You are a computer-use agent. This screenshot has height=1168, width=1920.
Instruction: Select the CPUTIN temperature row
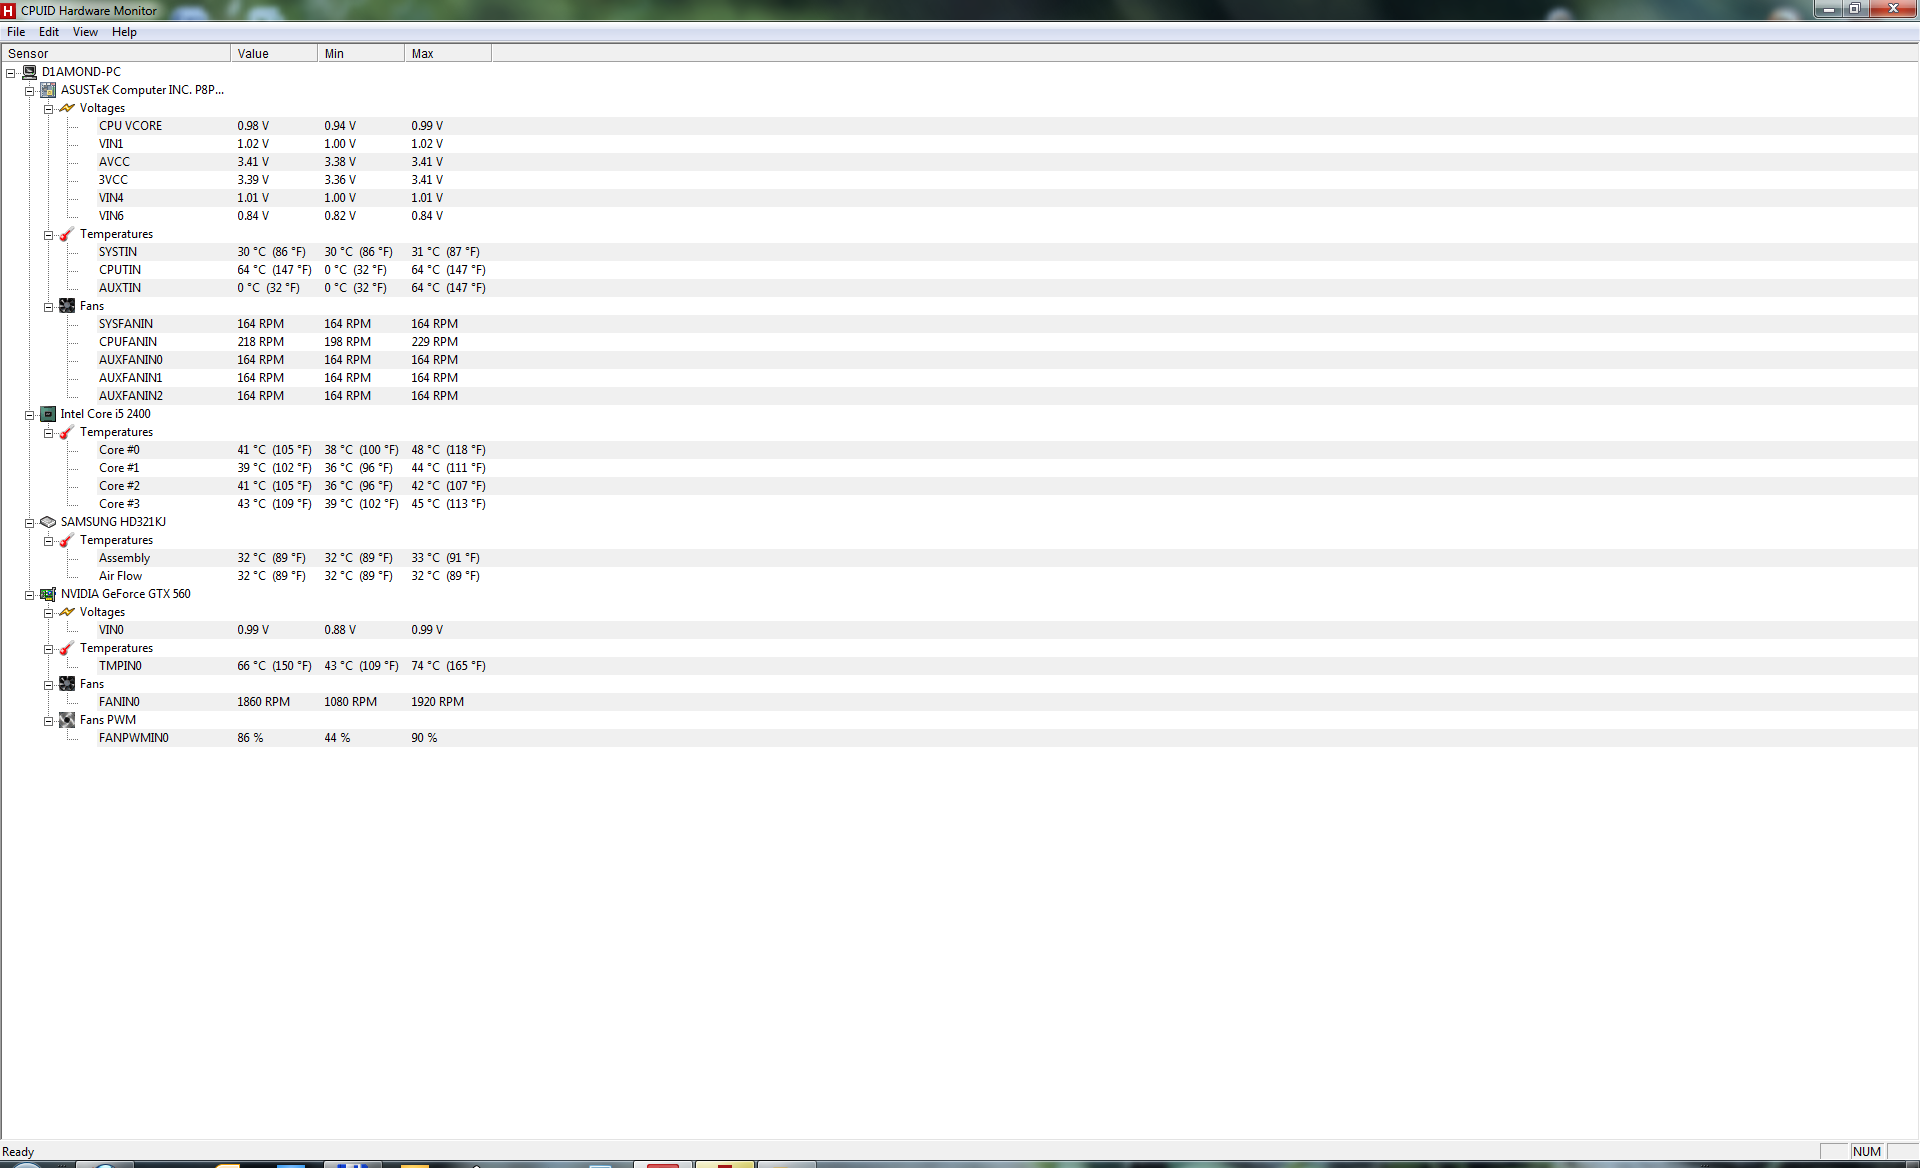tap(1008, 270)
